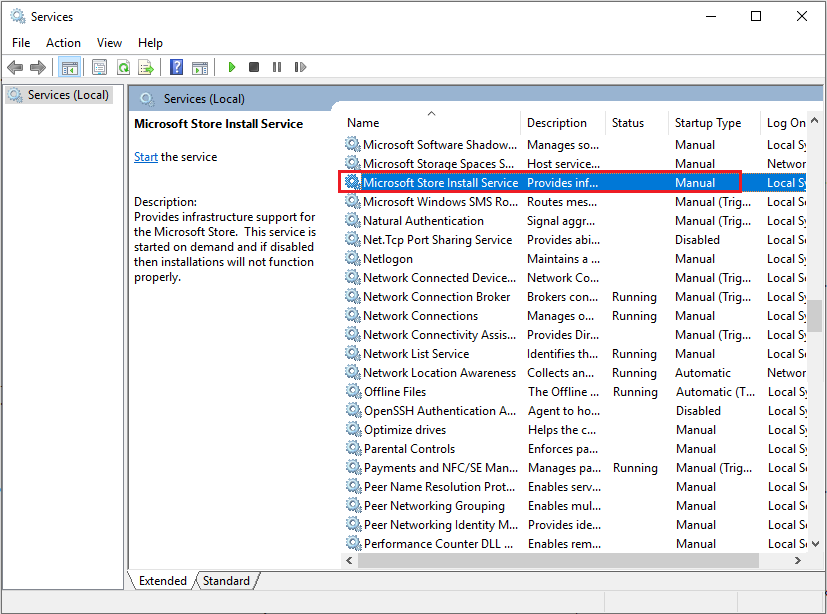
Task: Open the Action menu
Action: pos(63,43)
